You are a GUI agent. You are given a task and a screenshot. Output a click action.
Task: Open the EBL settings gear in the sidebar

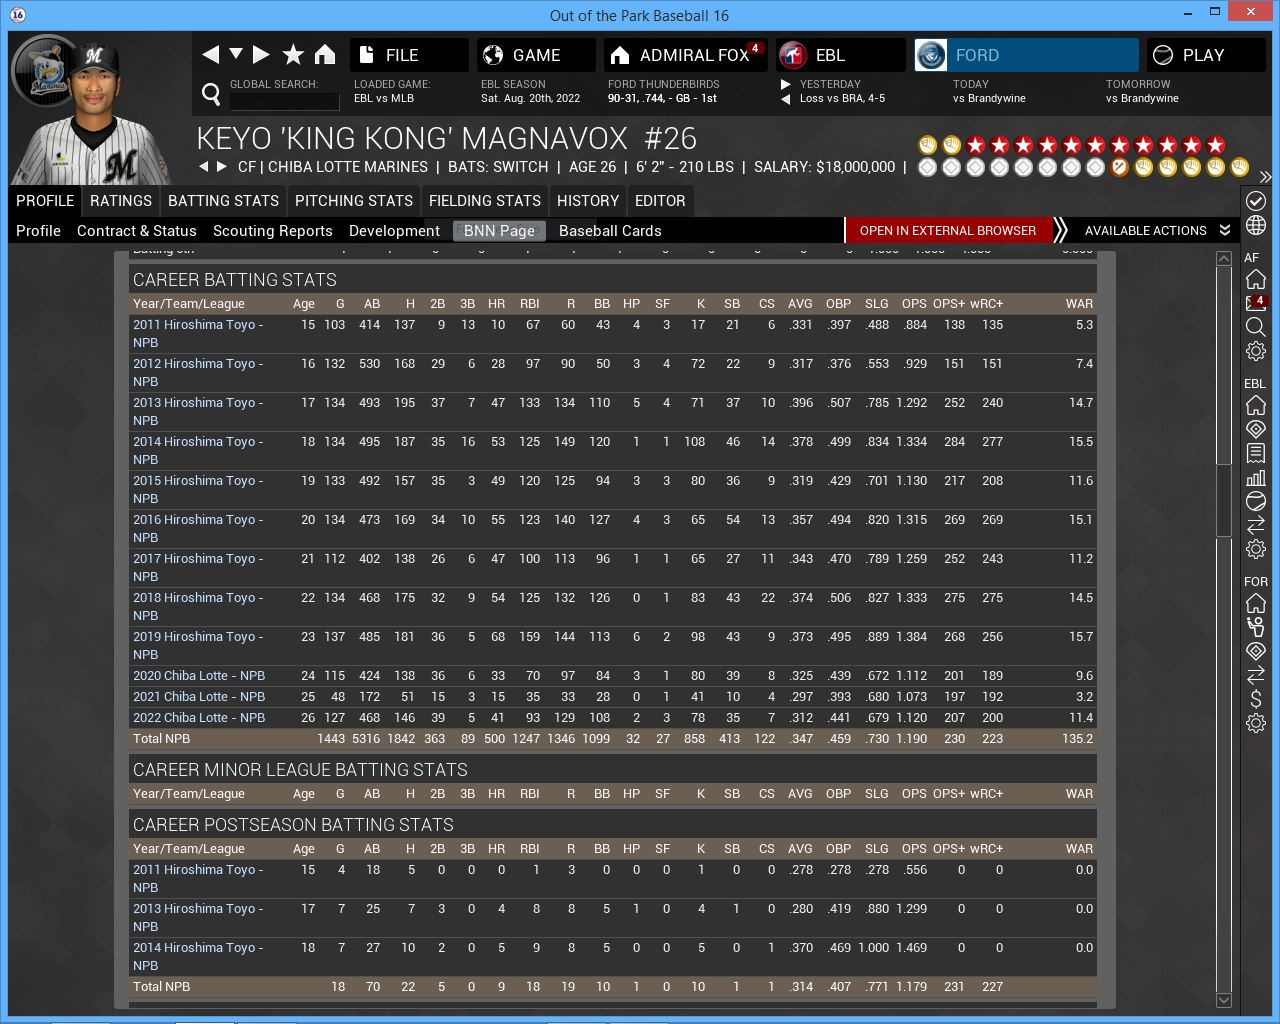click(1256, 549)
